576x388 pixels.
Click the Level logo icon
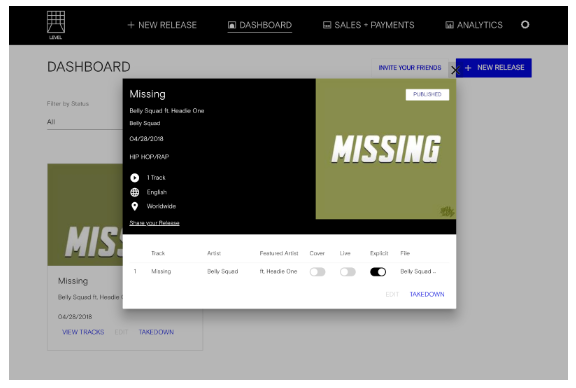[56, 25]
